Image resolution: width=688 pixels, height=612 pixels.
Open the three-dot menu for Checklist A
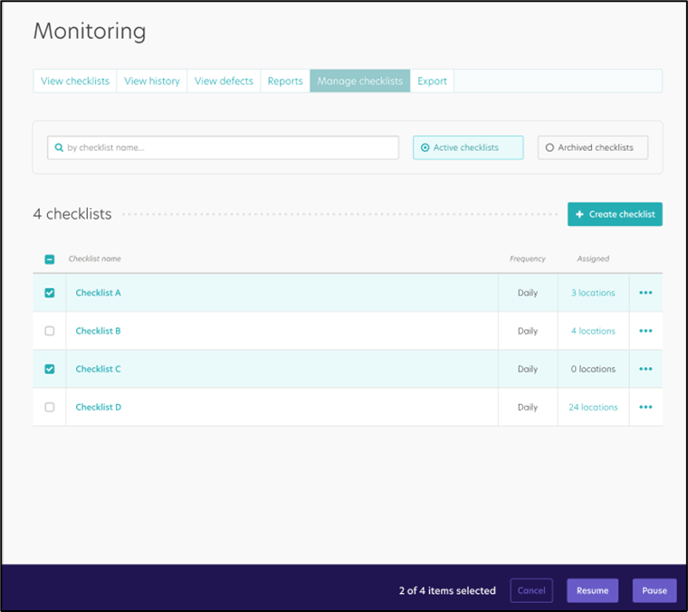[645, 293]
